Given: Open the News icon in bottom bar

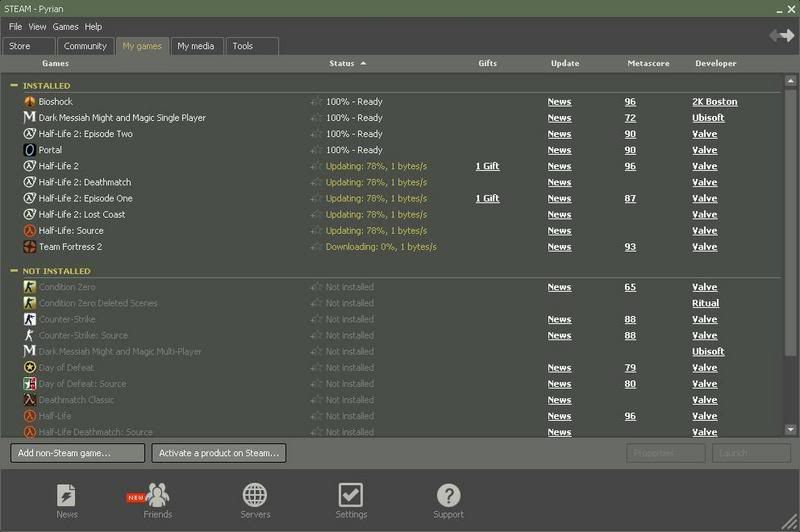Looking at the screenshot, I should point(66,496).
